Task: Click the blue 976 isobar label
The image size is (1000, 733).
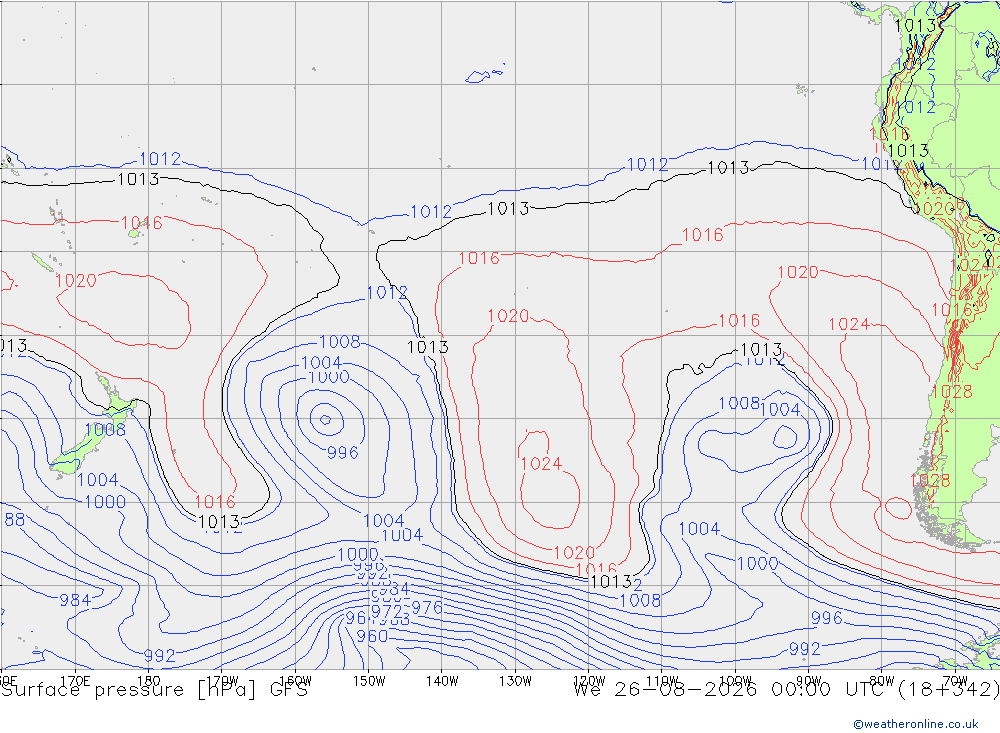Action: tap(427, 607)
